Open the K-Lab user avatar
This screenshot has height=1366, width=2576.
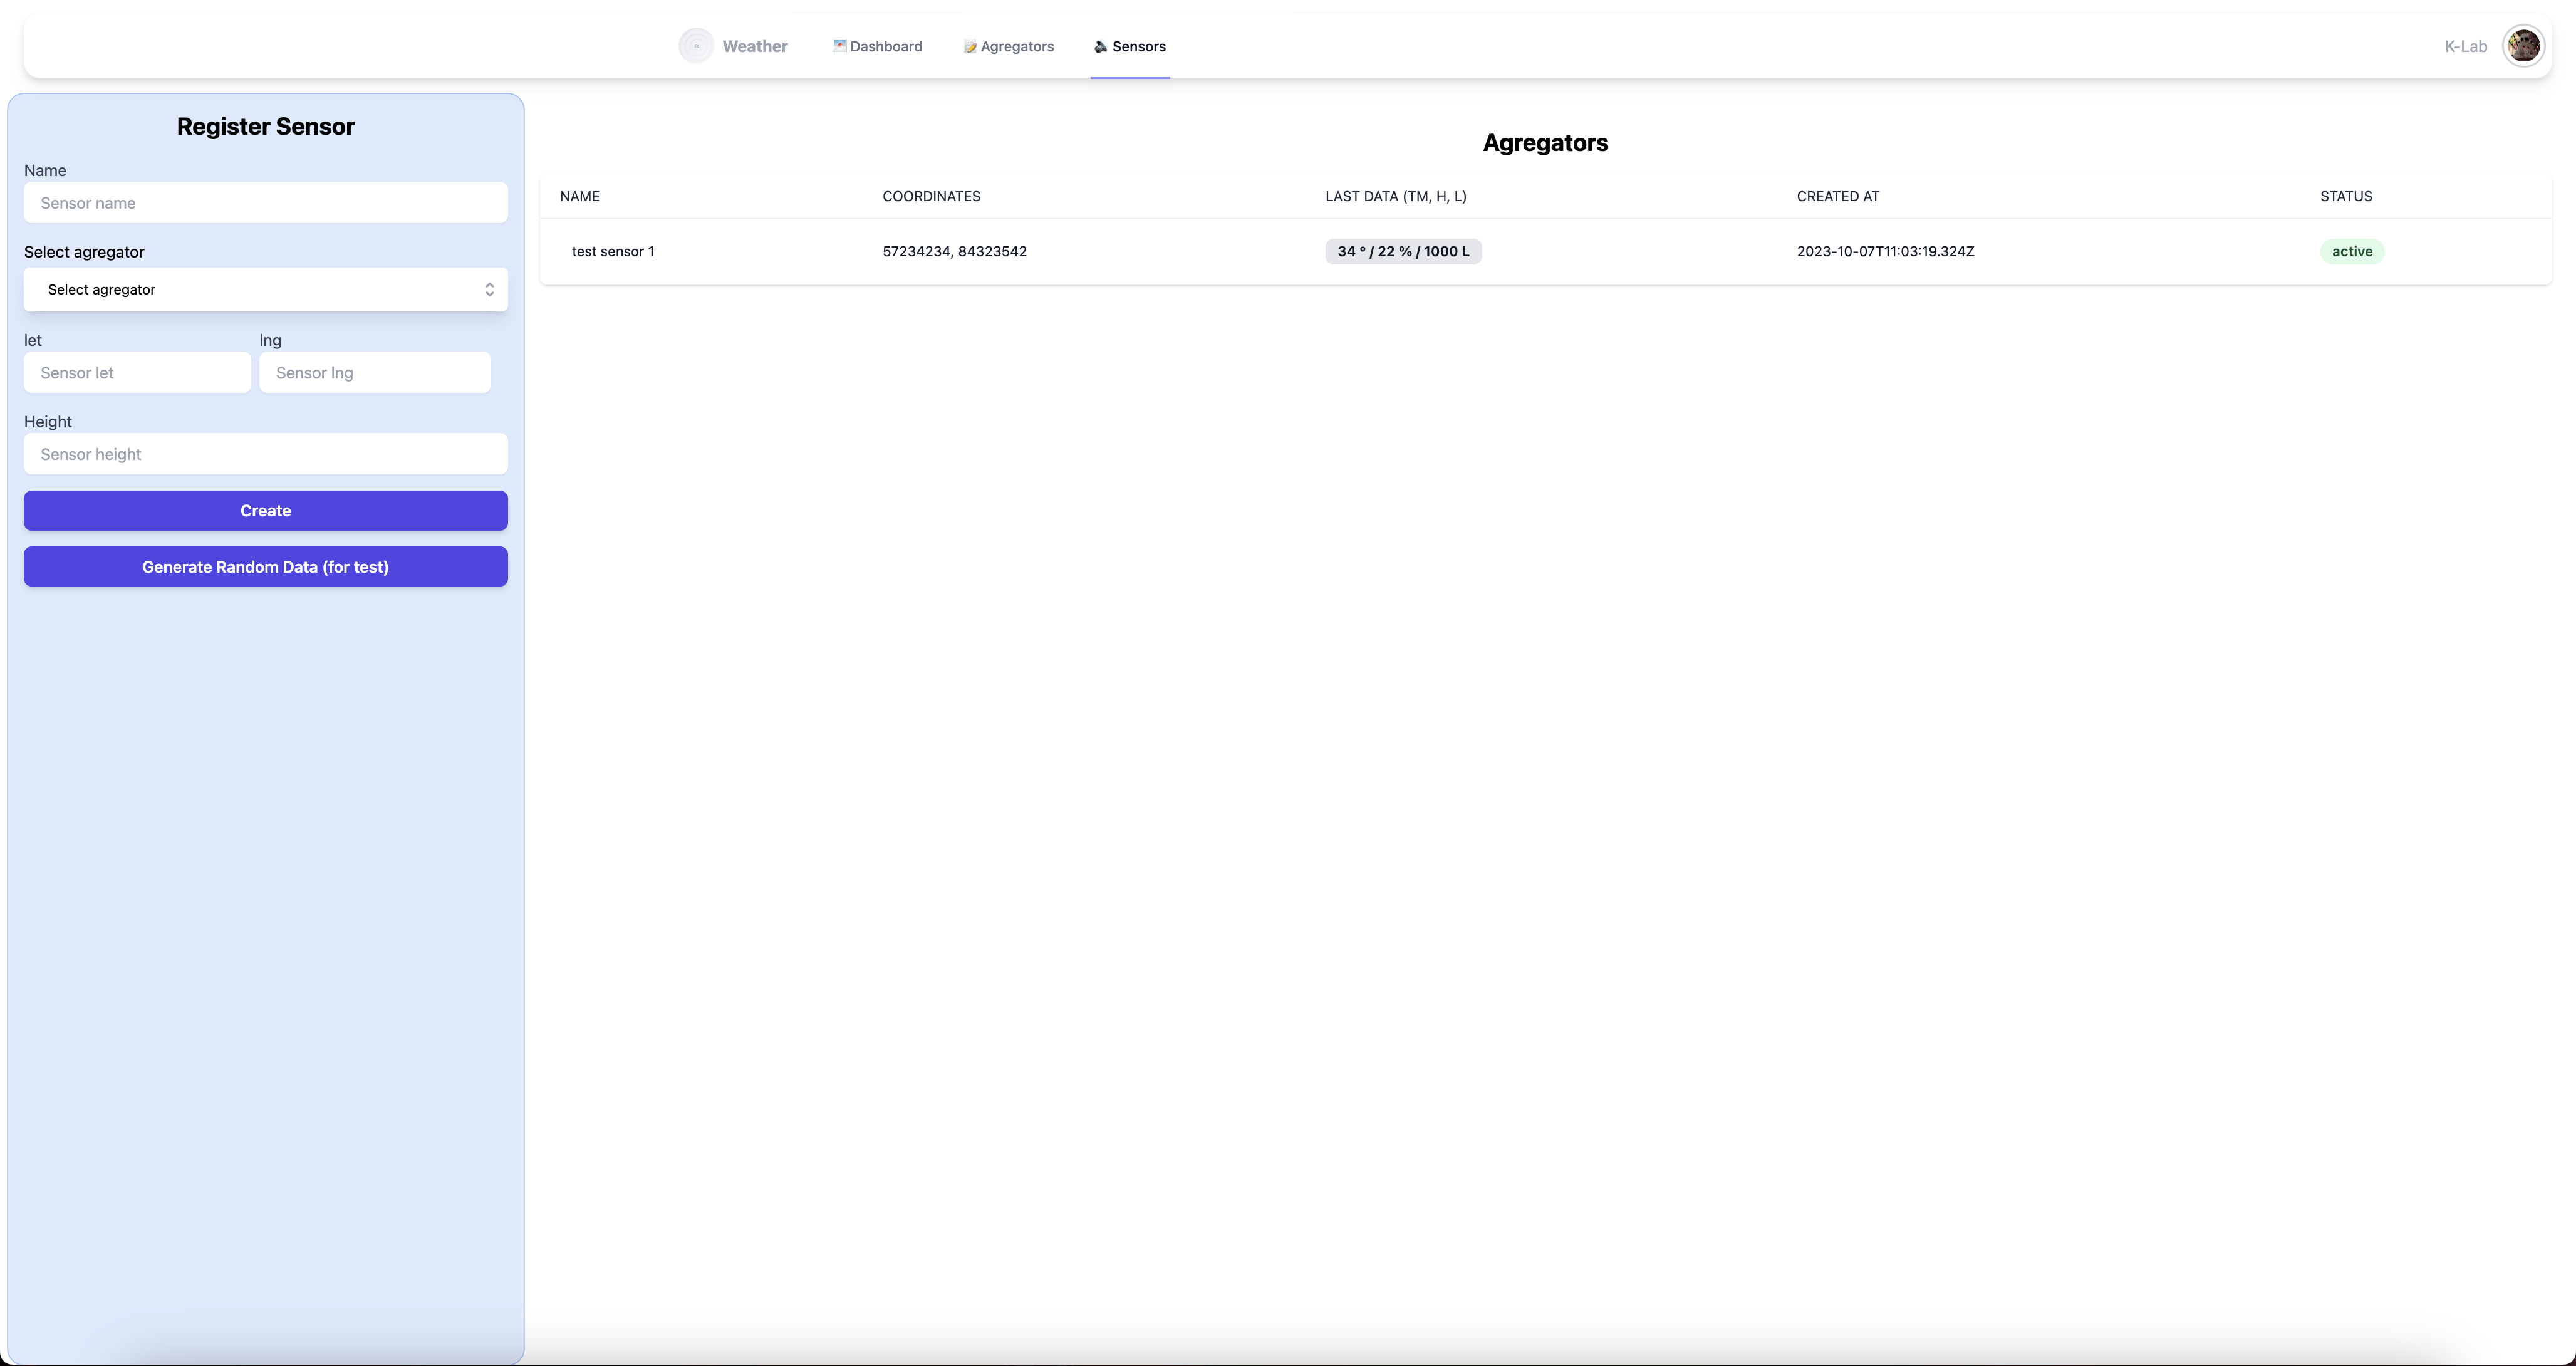(2523, 46)
